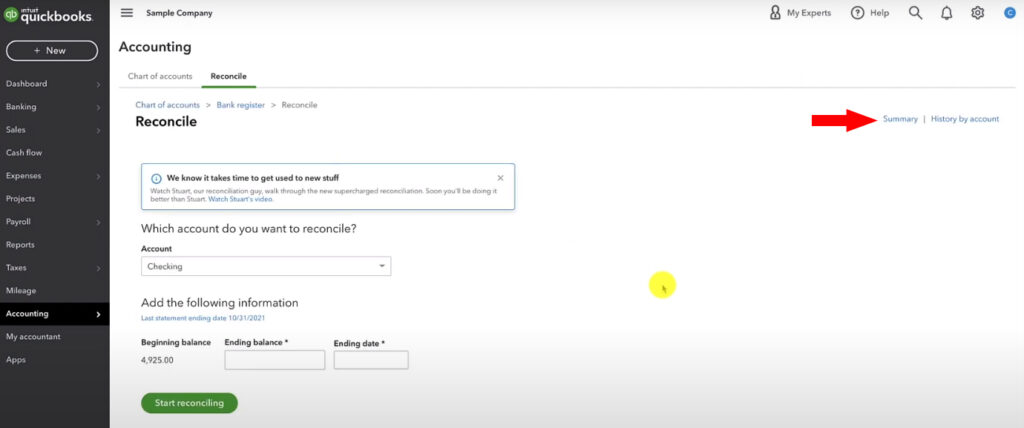Click the Ending date input field
The height and width of the screenshot is (428, 1024).
[x=371, y=360]
